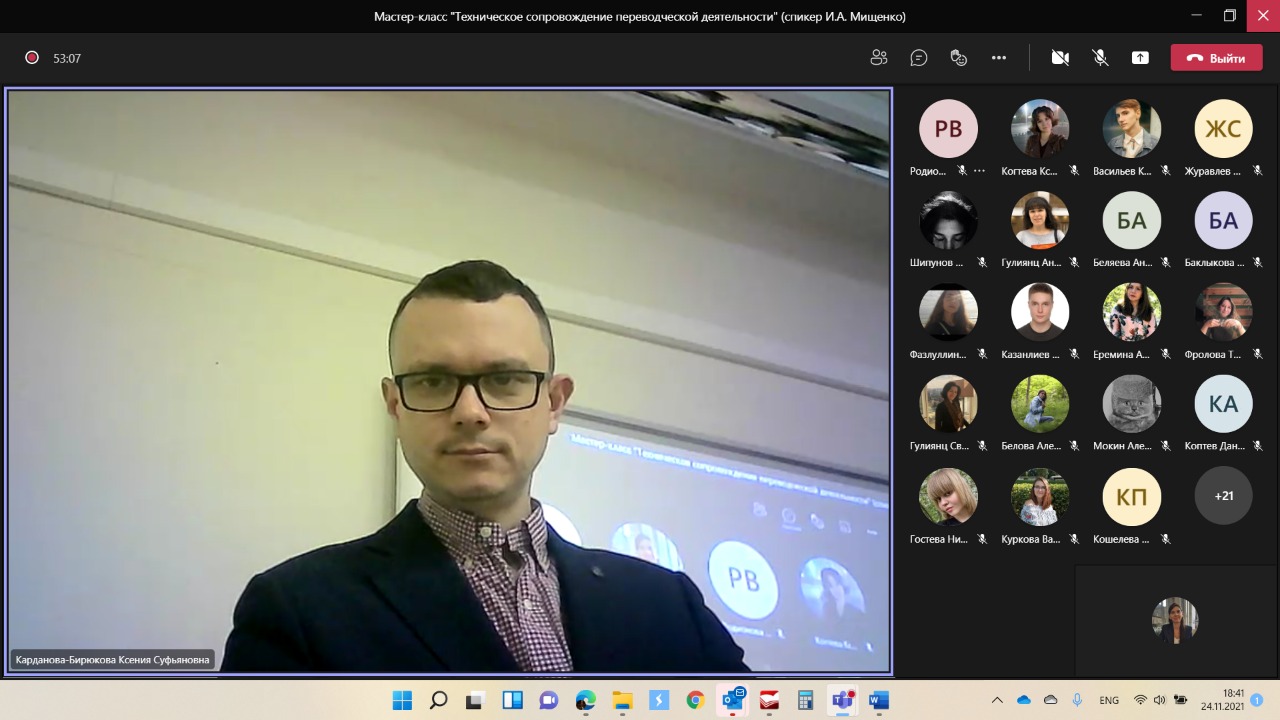
Task: Switch the ENG input language
Action: (1109, 700)
